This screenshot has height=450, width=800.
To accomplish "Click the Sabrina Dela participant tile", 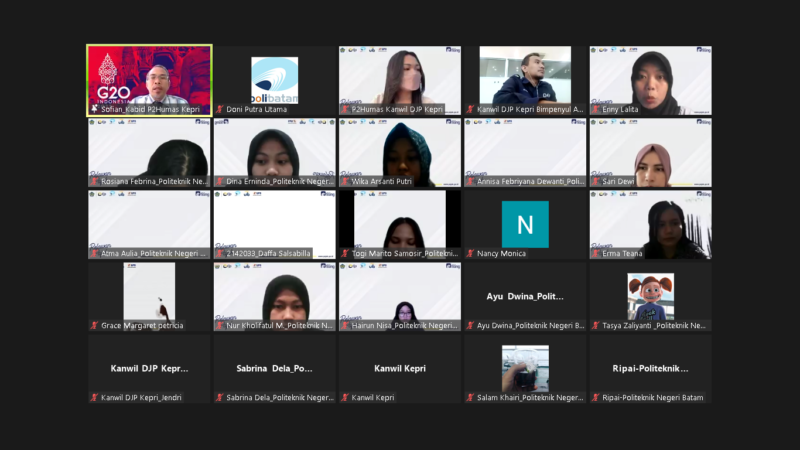I will coord(274,368).
